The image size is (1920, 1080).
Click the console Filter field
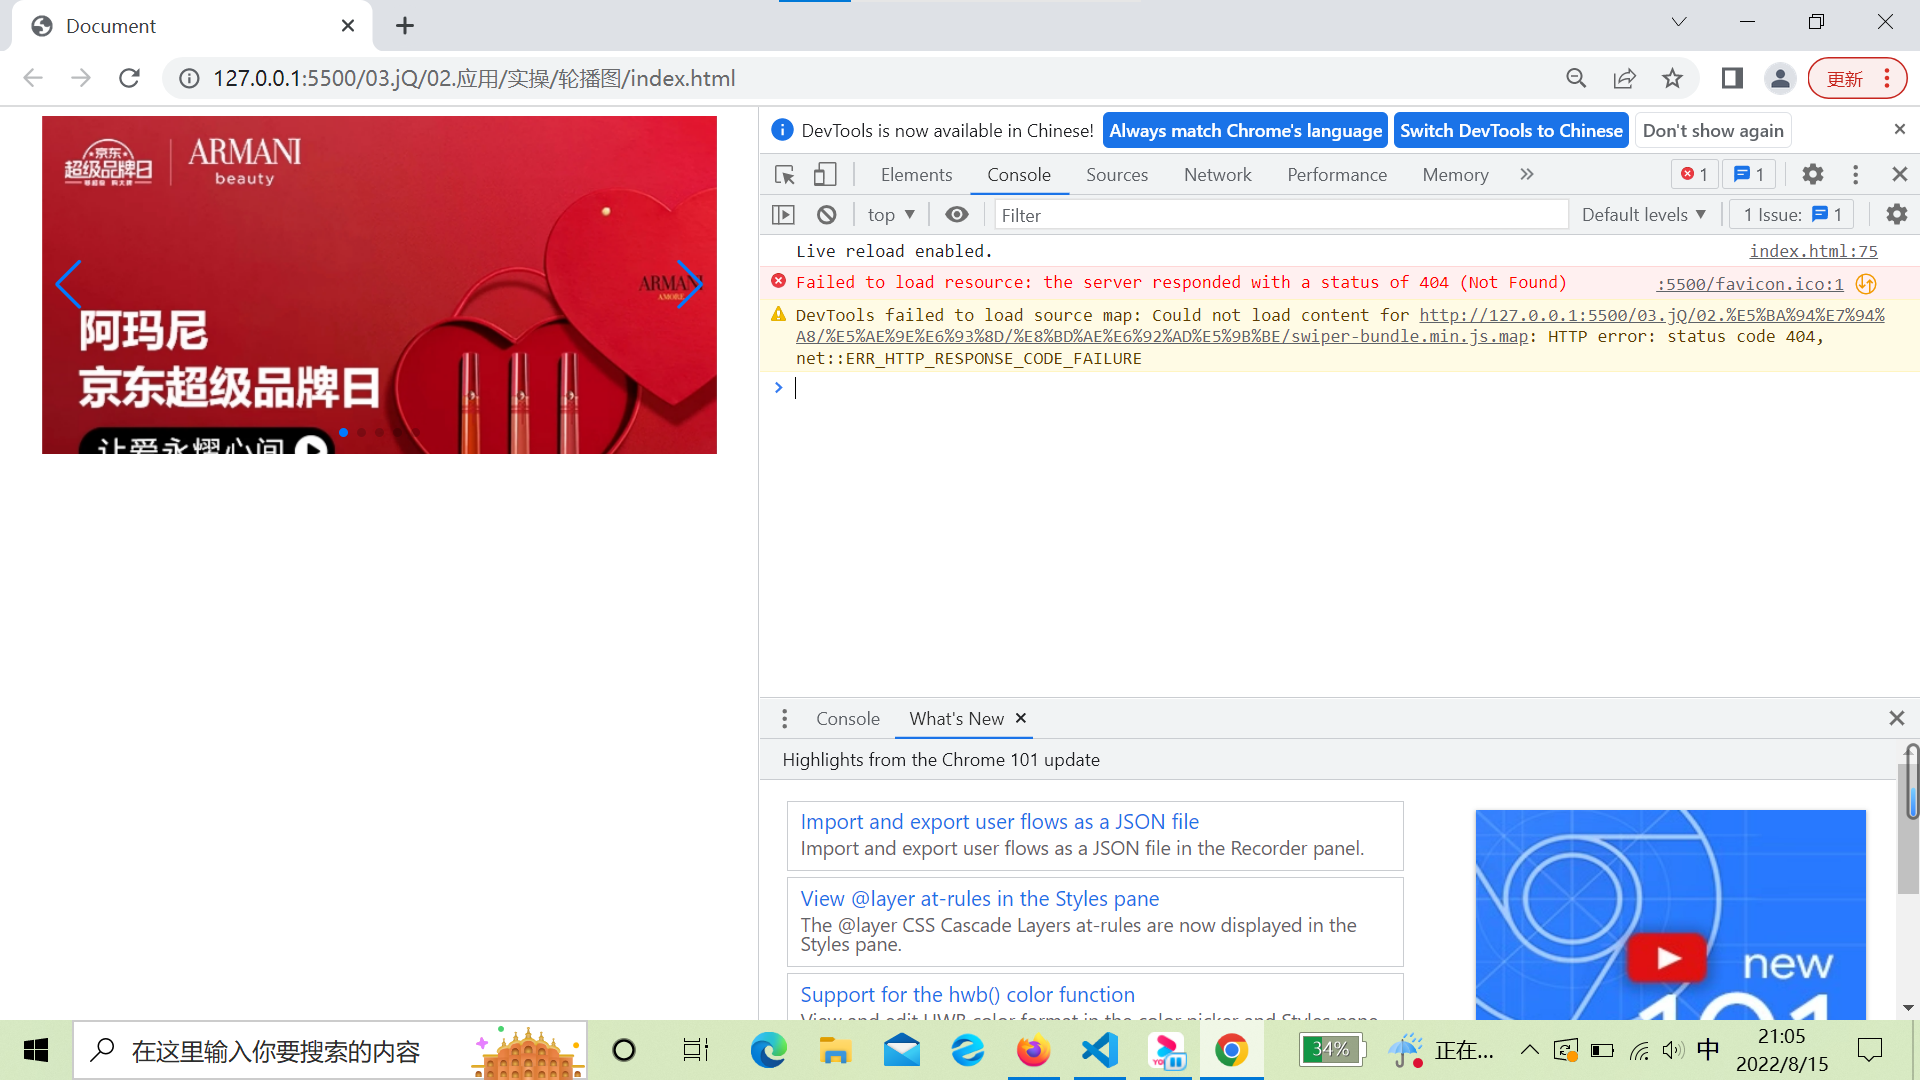pos(1280,215)
